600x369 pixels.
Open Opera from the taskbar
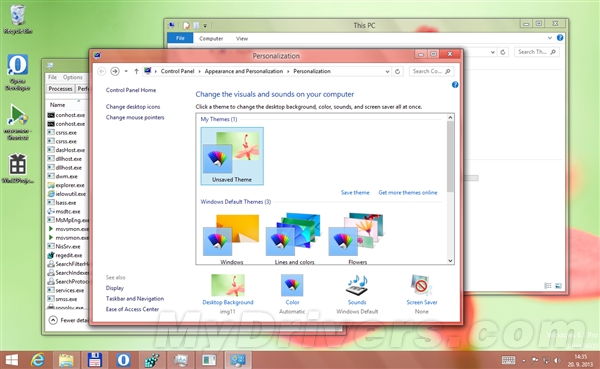click(x=123, y=360)
